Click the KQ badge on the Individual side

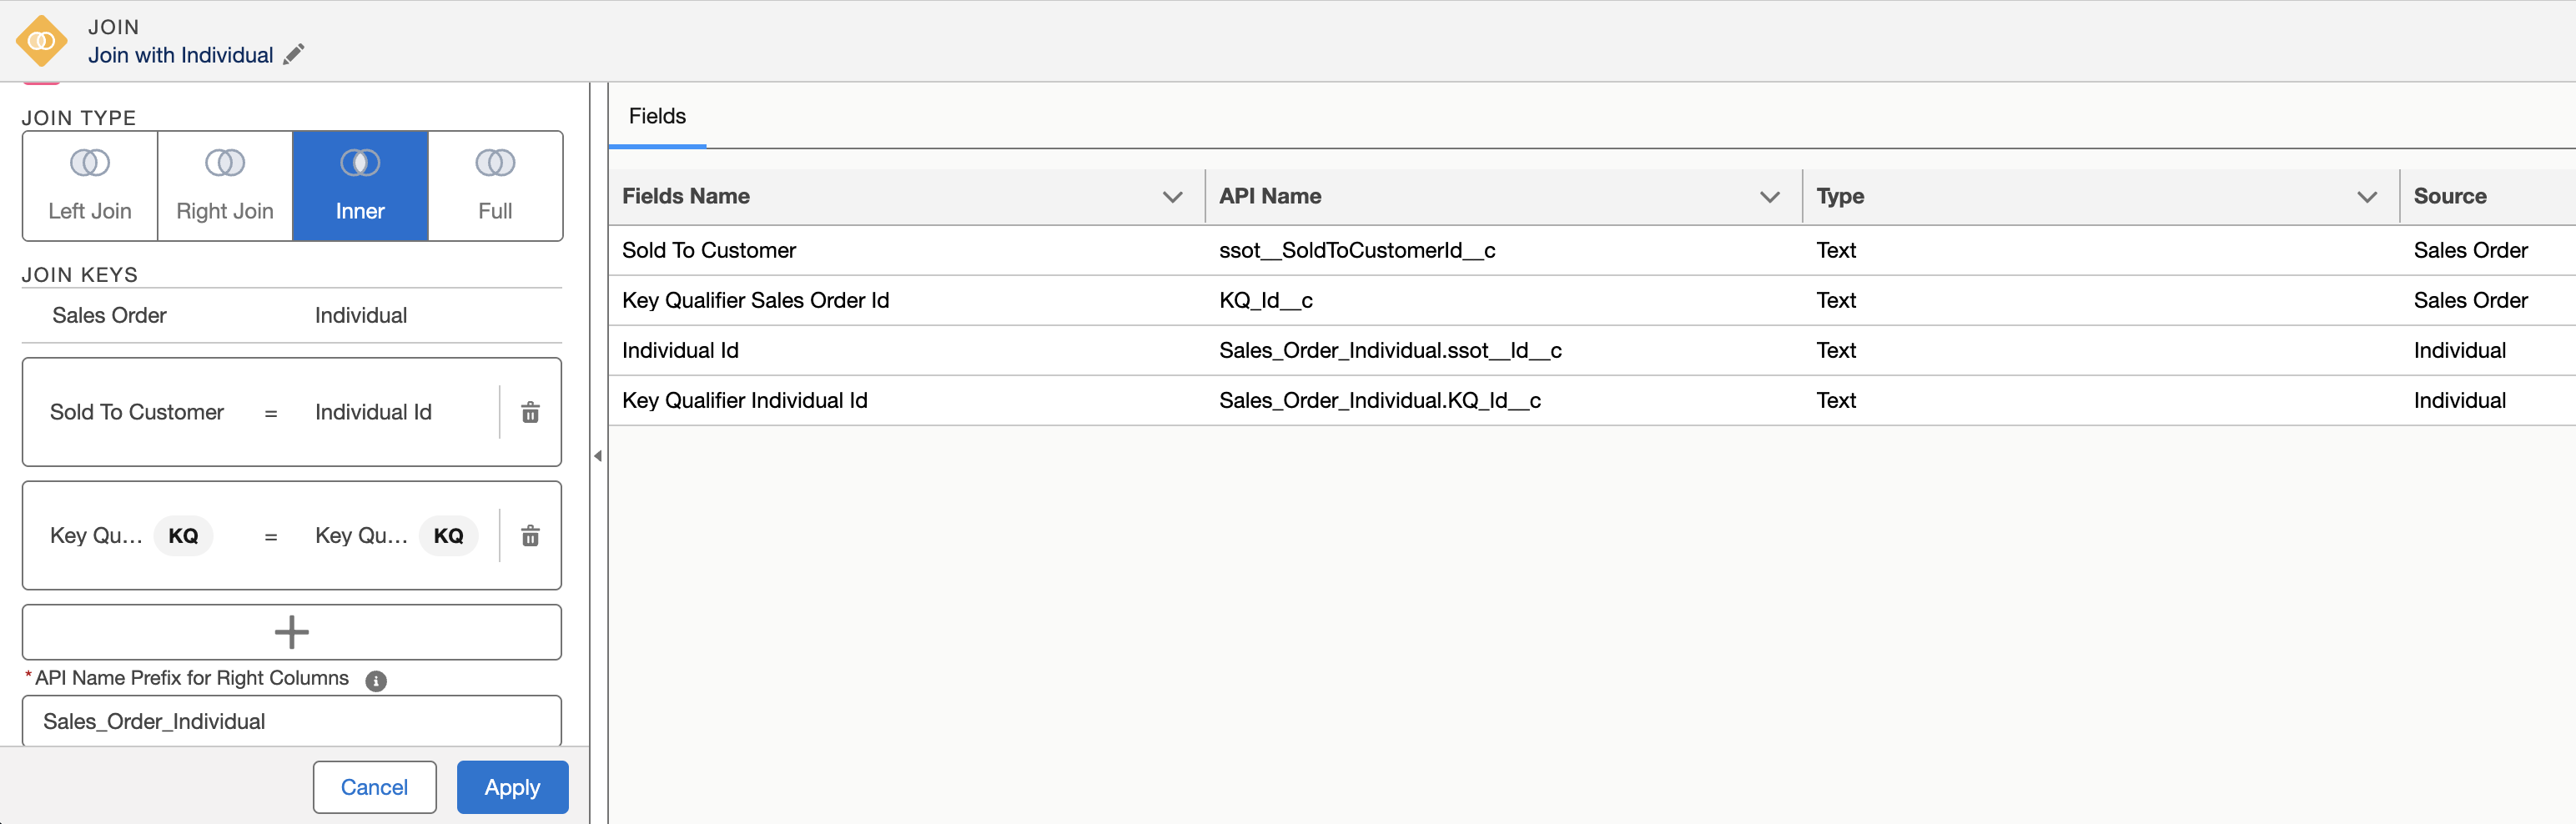[448, 535]
